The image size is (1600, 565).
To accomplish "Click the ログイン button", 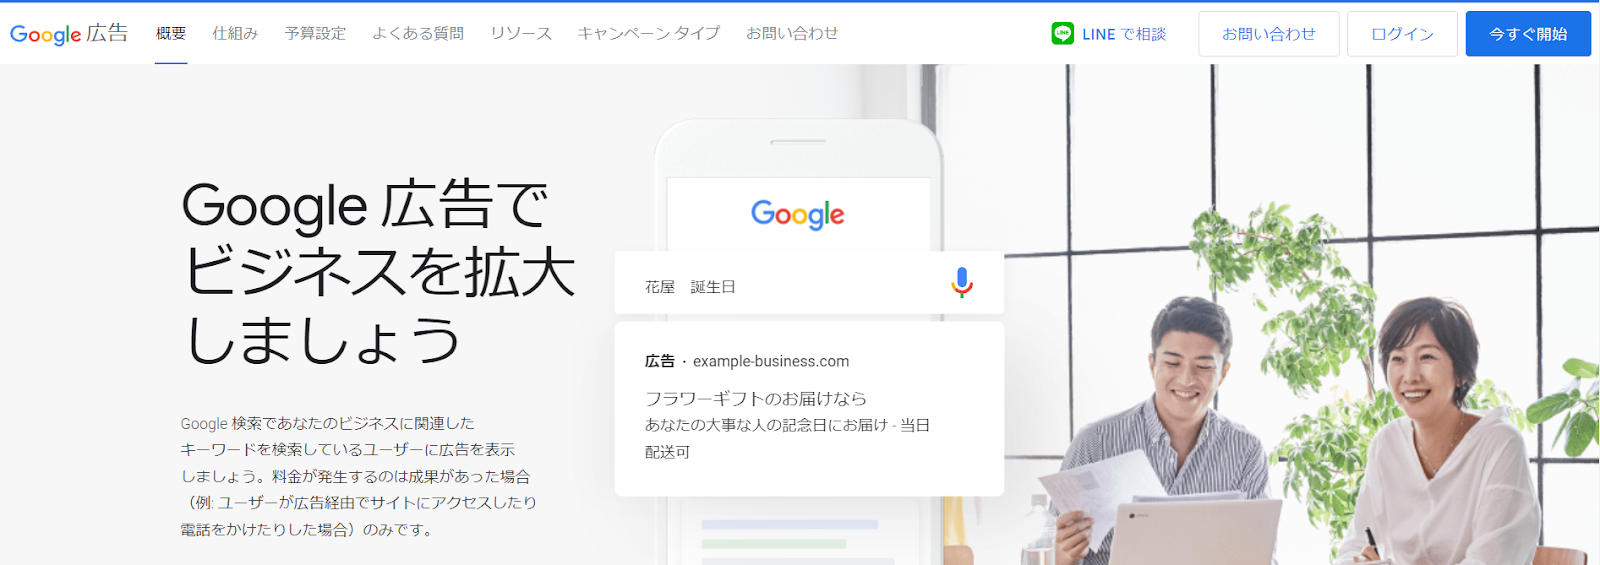I will 1402,34.
